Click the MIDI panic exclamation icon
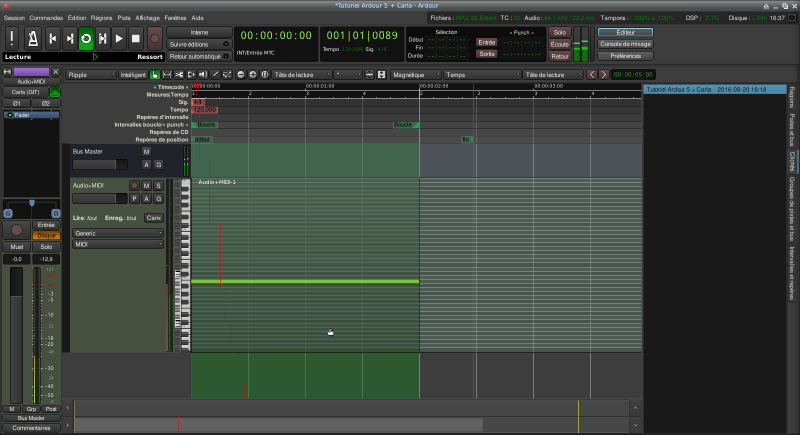 [x=12, y=39]
